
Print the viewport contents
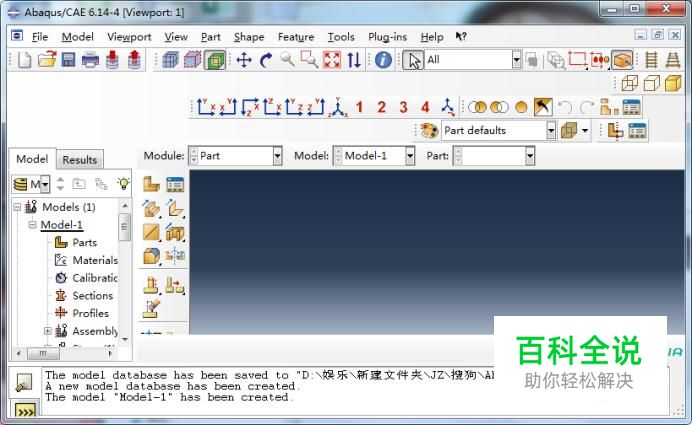click(x=90, y=60)
